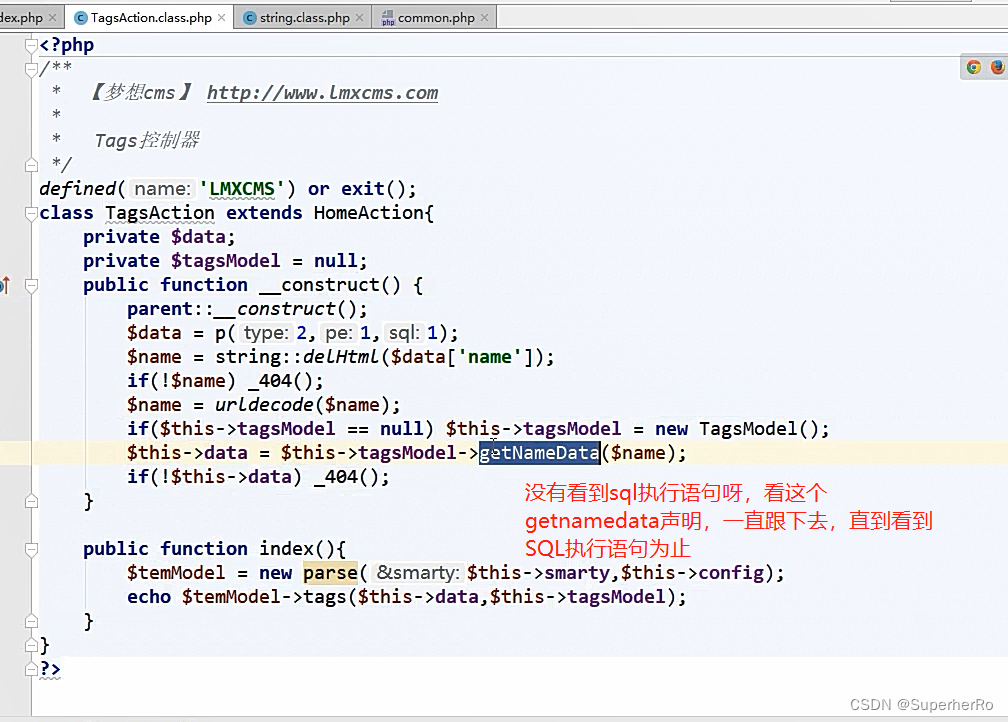1008x722 pixels.
Task: Collapse the TagsAction class fold
Action: coord(31,213)
